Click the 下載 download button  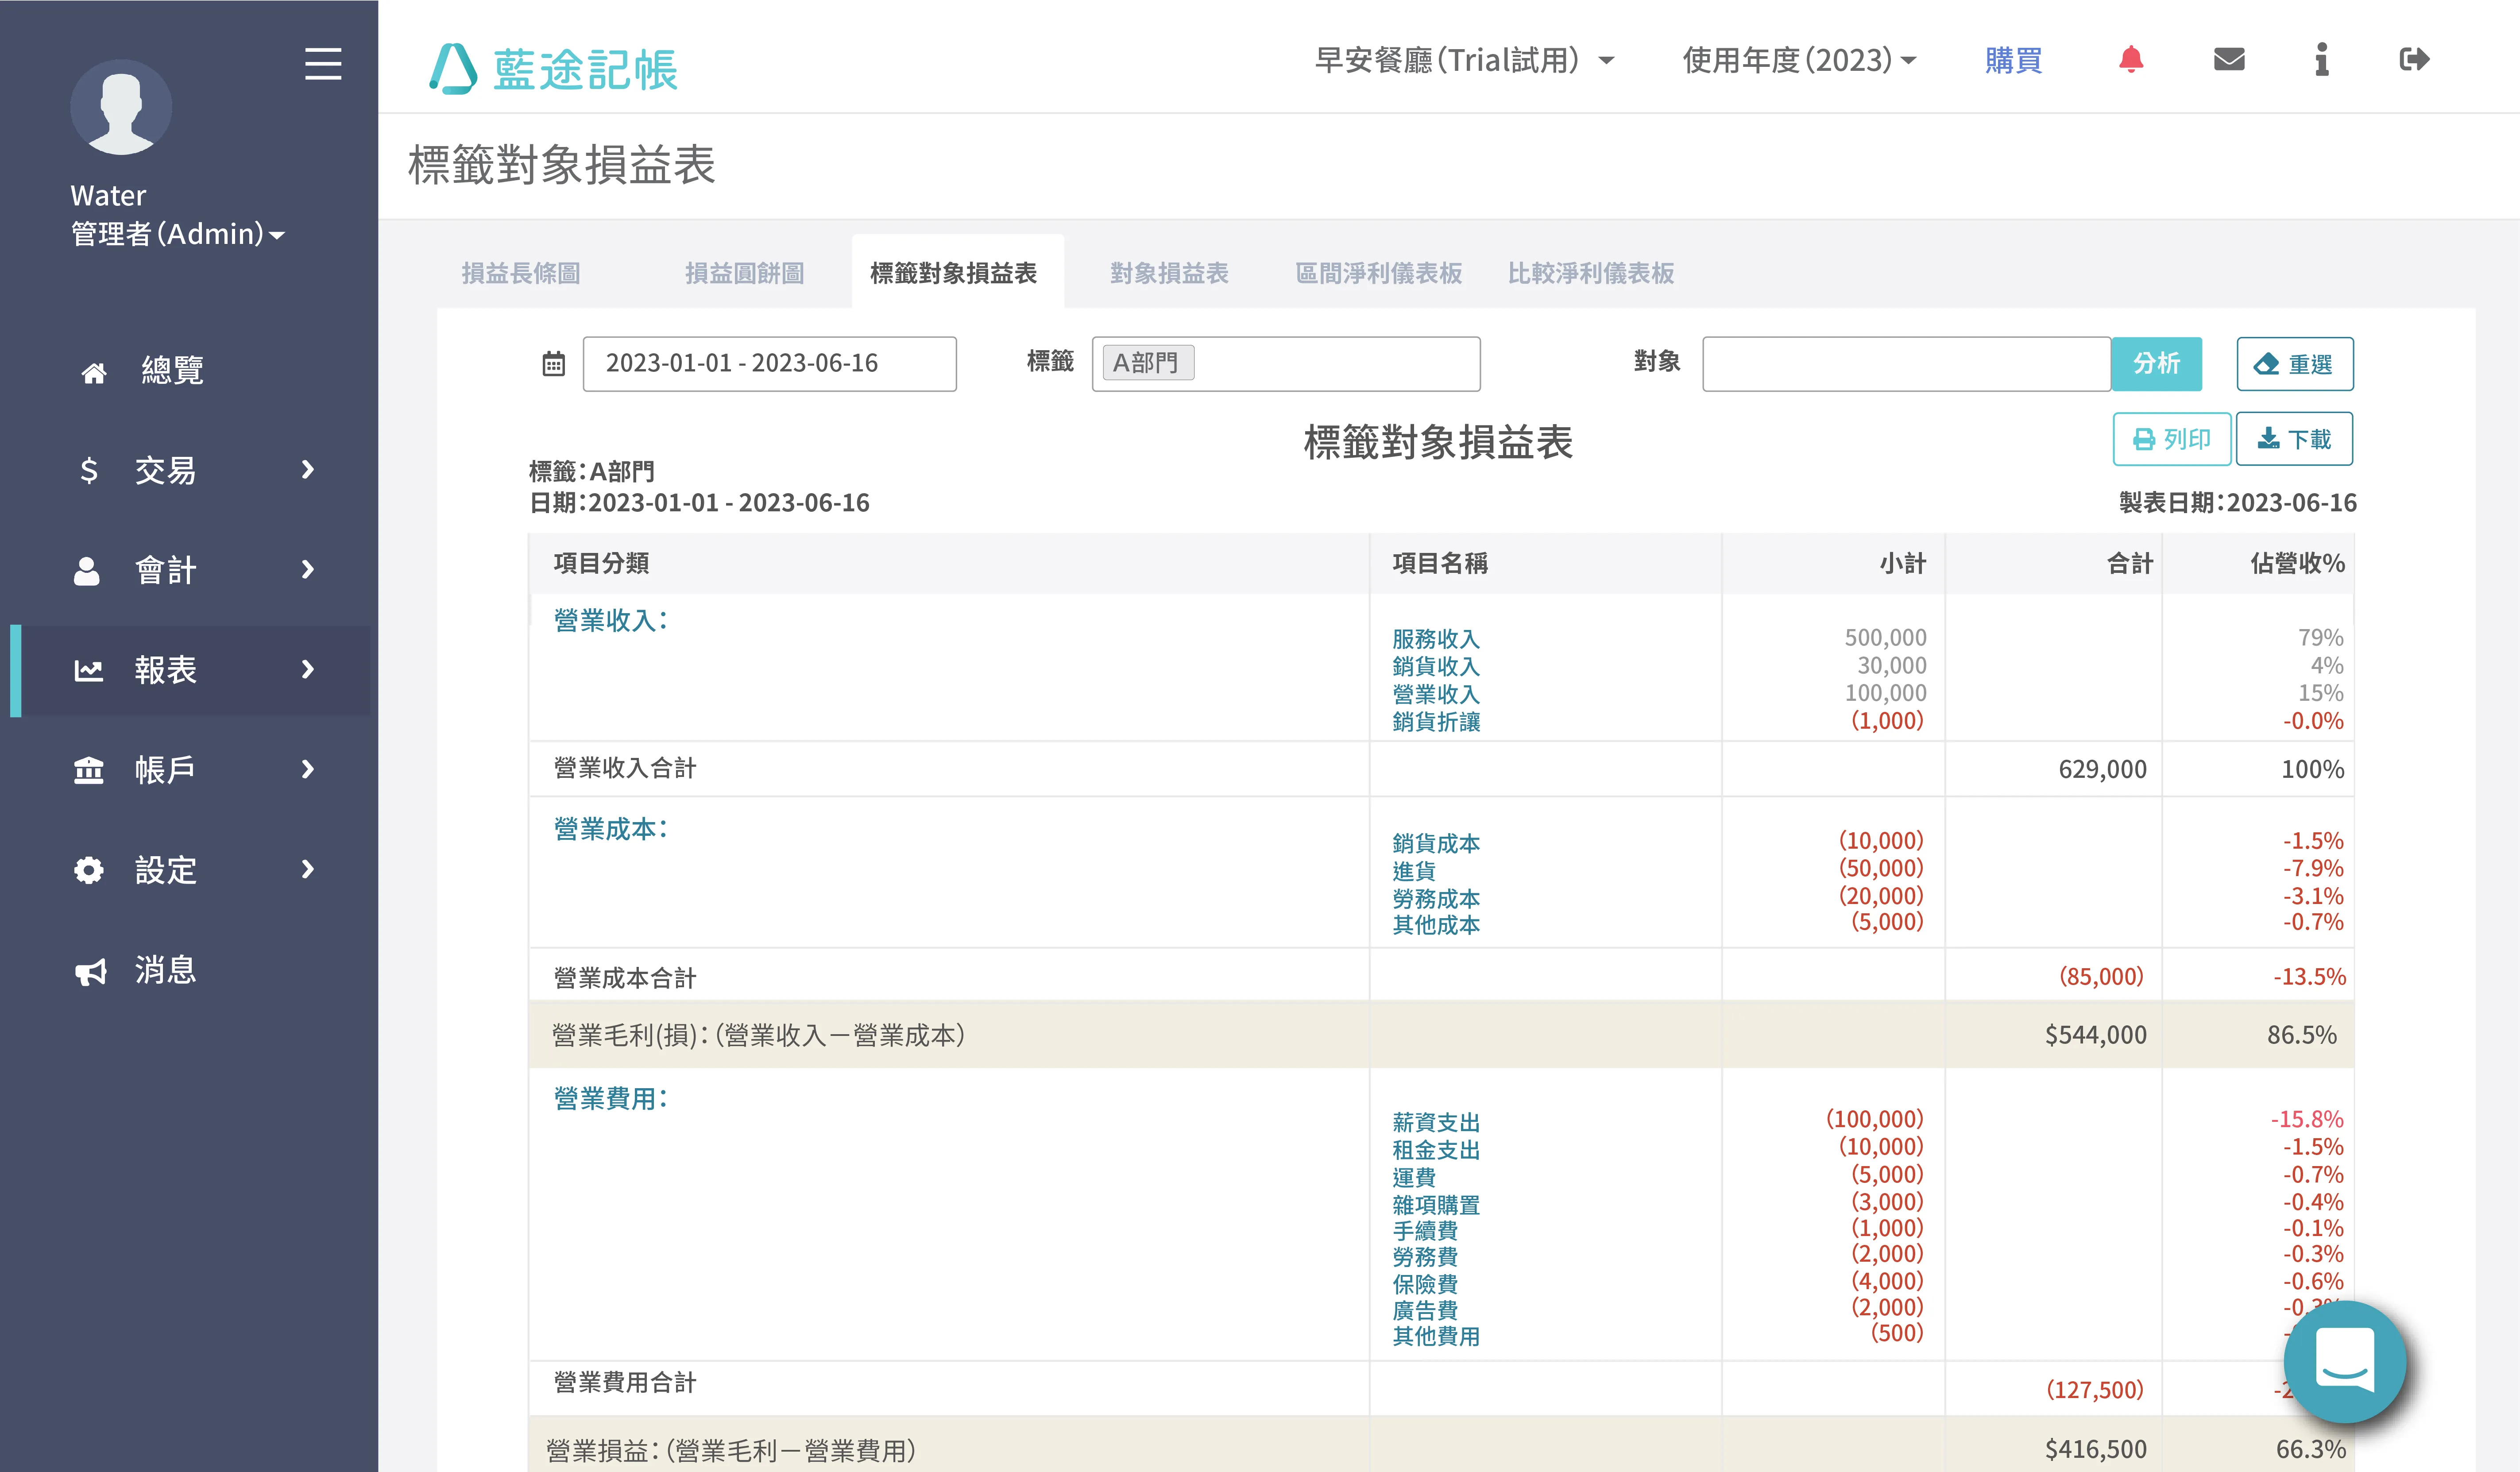click(2294, 439)
